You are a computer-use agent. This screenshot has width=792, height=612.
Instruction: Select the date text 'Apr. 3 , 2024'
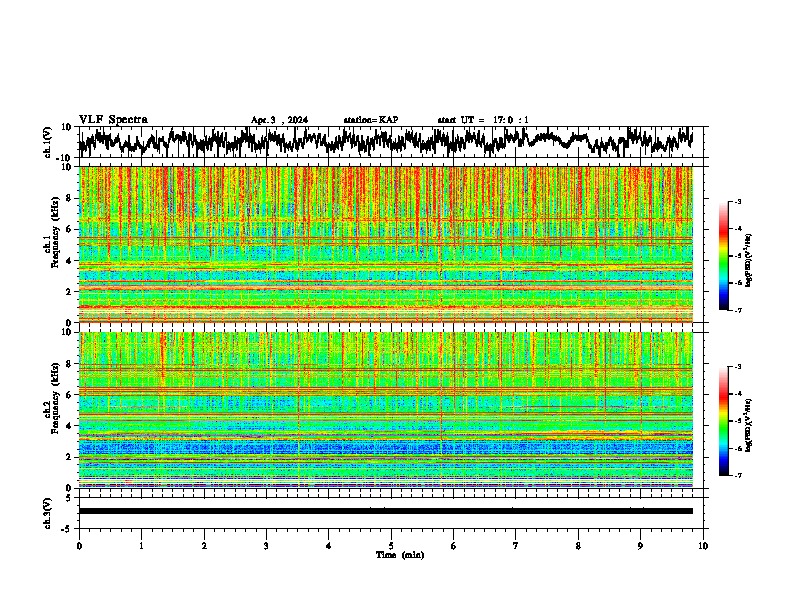tap(279, 120)
